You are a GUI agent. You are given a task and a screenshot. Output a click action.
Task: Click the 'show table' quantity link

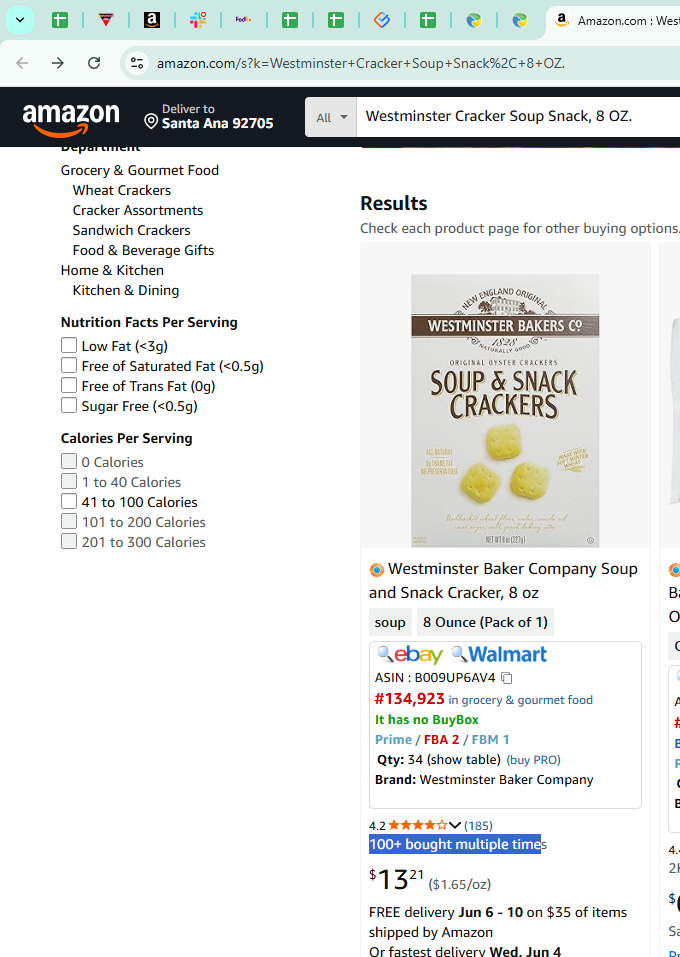[x=464, y=760]
